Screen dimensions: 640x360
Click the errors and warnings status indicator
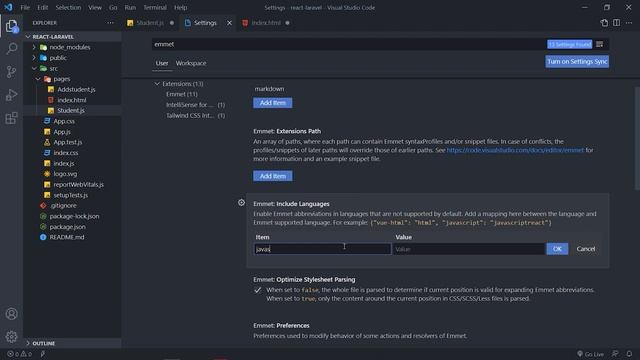coord(19,354)
